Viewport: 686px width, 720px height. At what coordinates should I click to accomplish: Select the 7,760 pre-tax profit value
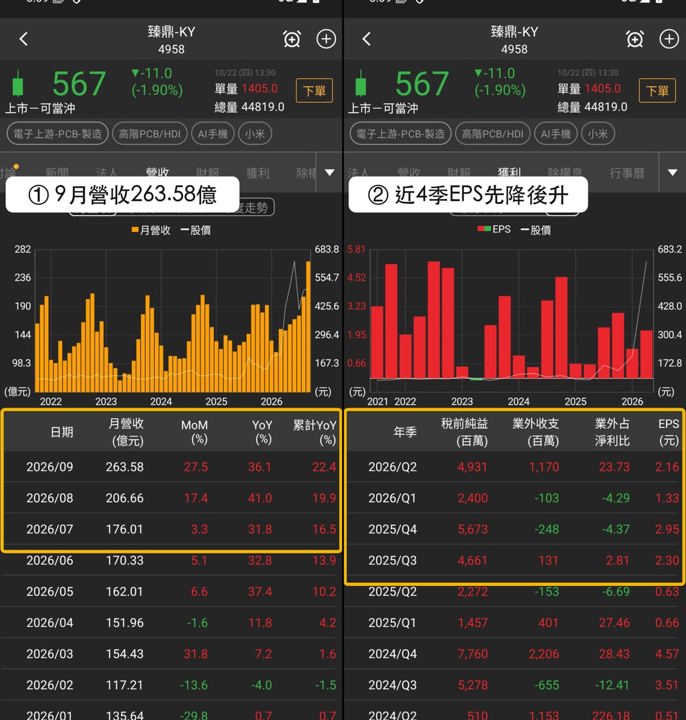click(472, 654)
